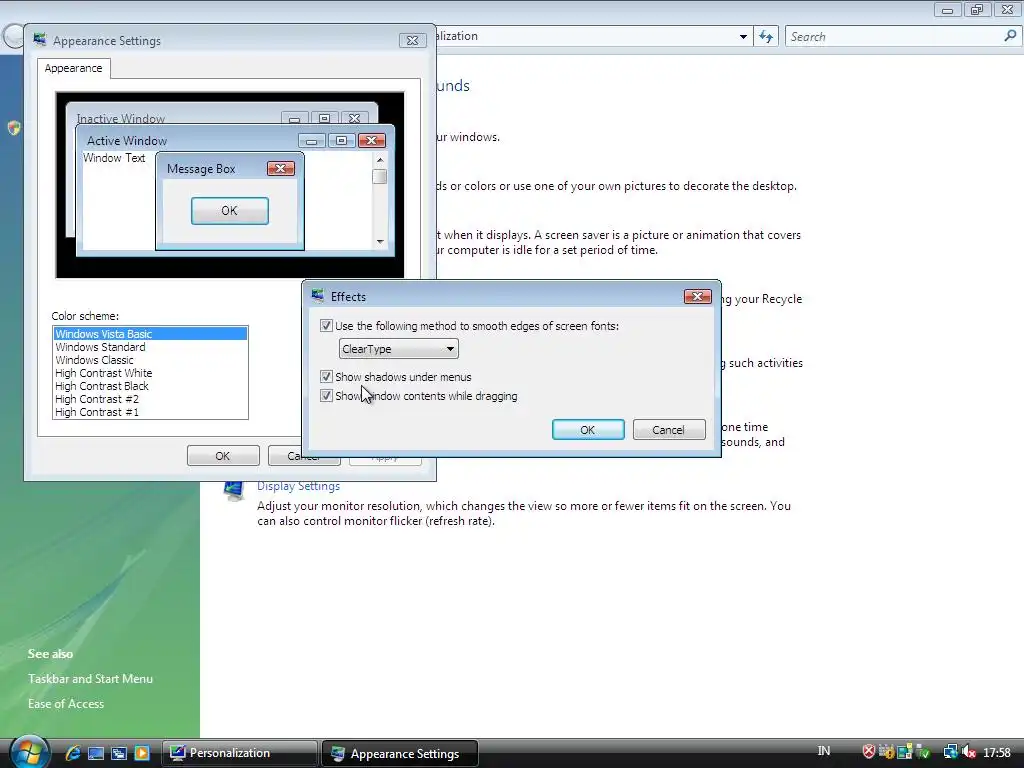Select High Contrast #2 scheme
The height and width of the screenshot is (768, 1024).
(150, 399)
